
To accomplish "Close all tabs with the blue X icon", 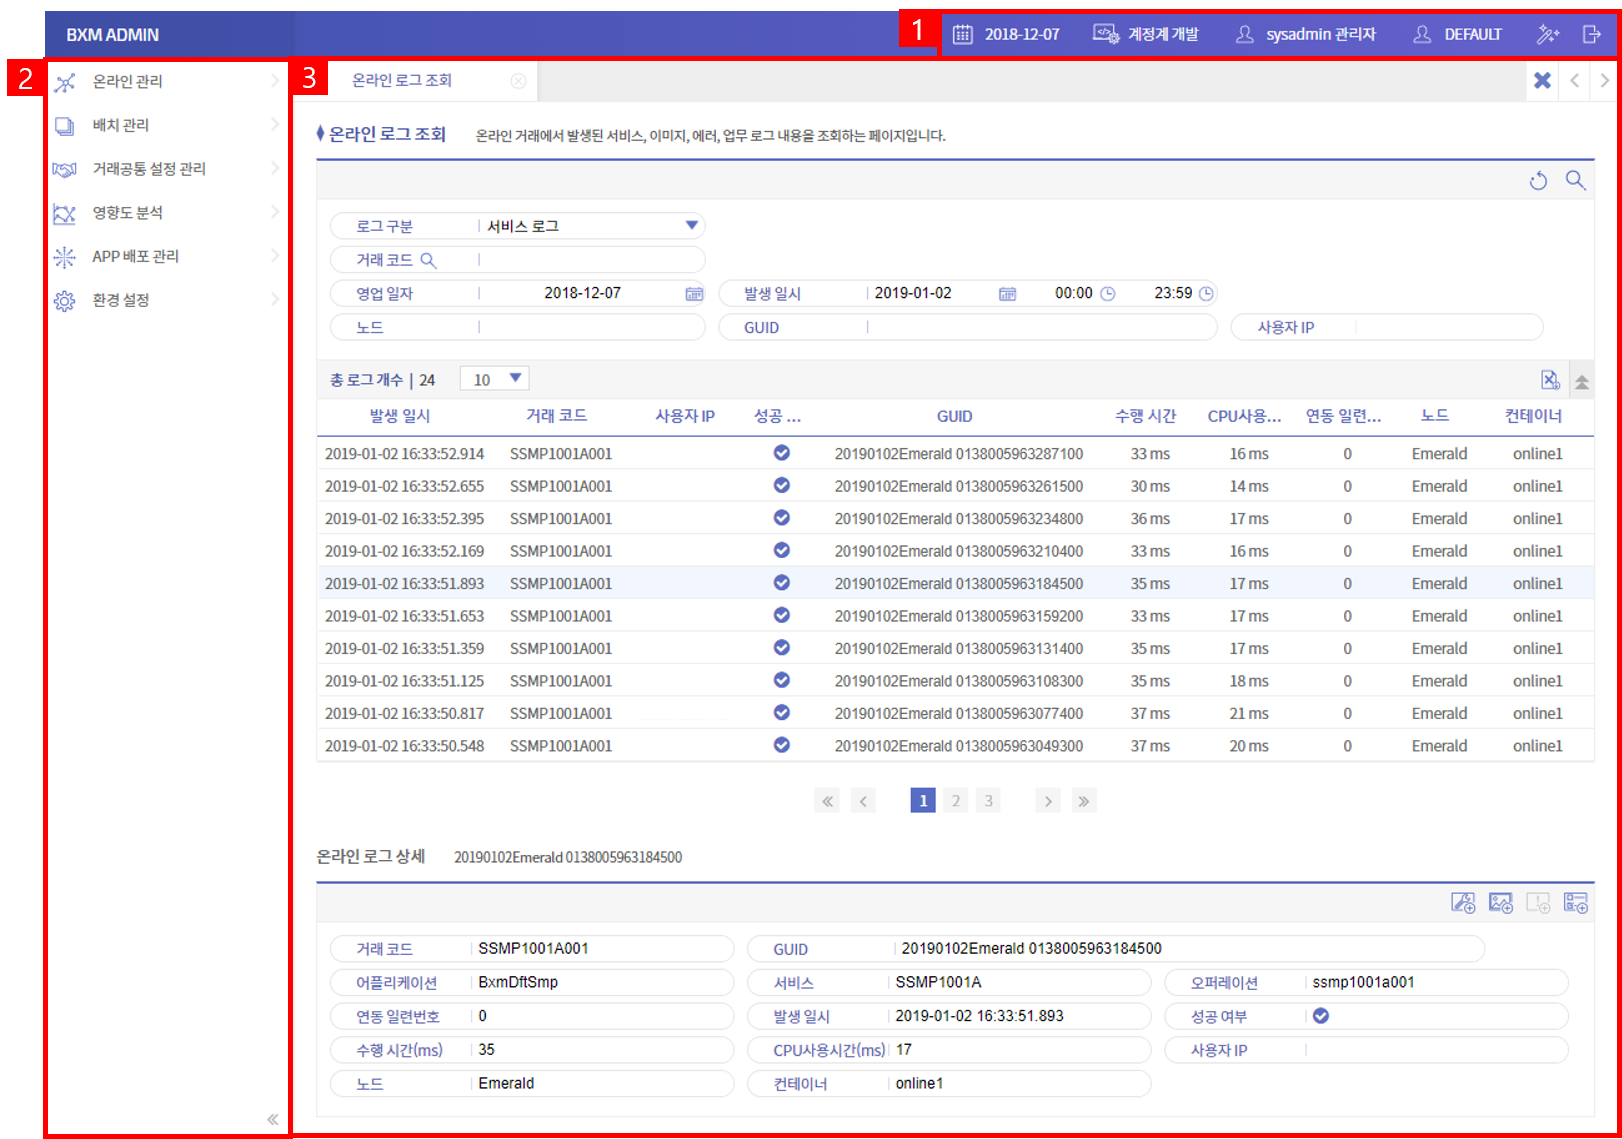I will (1542, 80).
